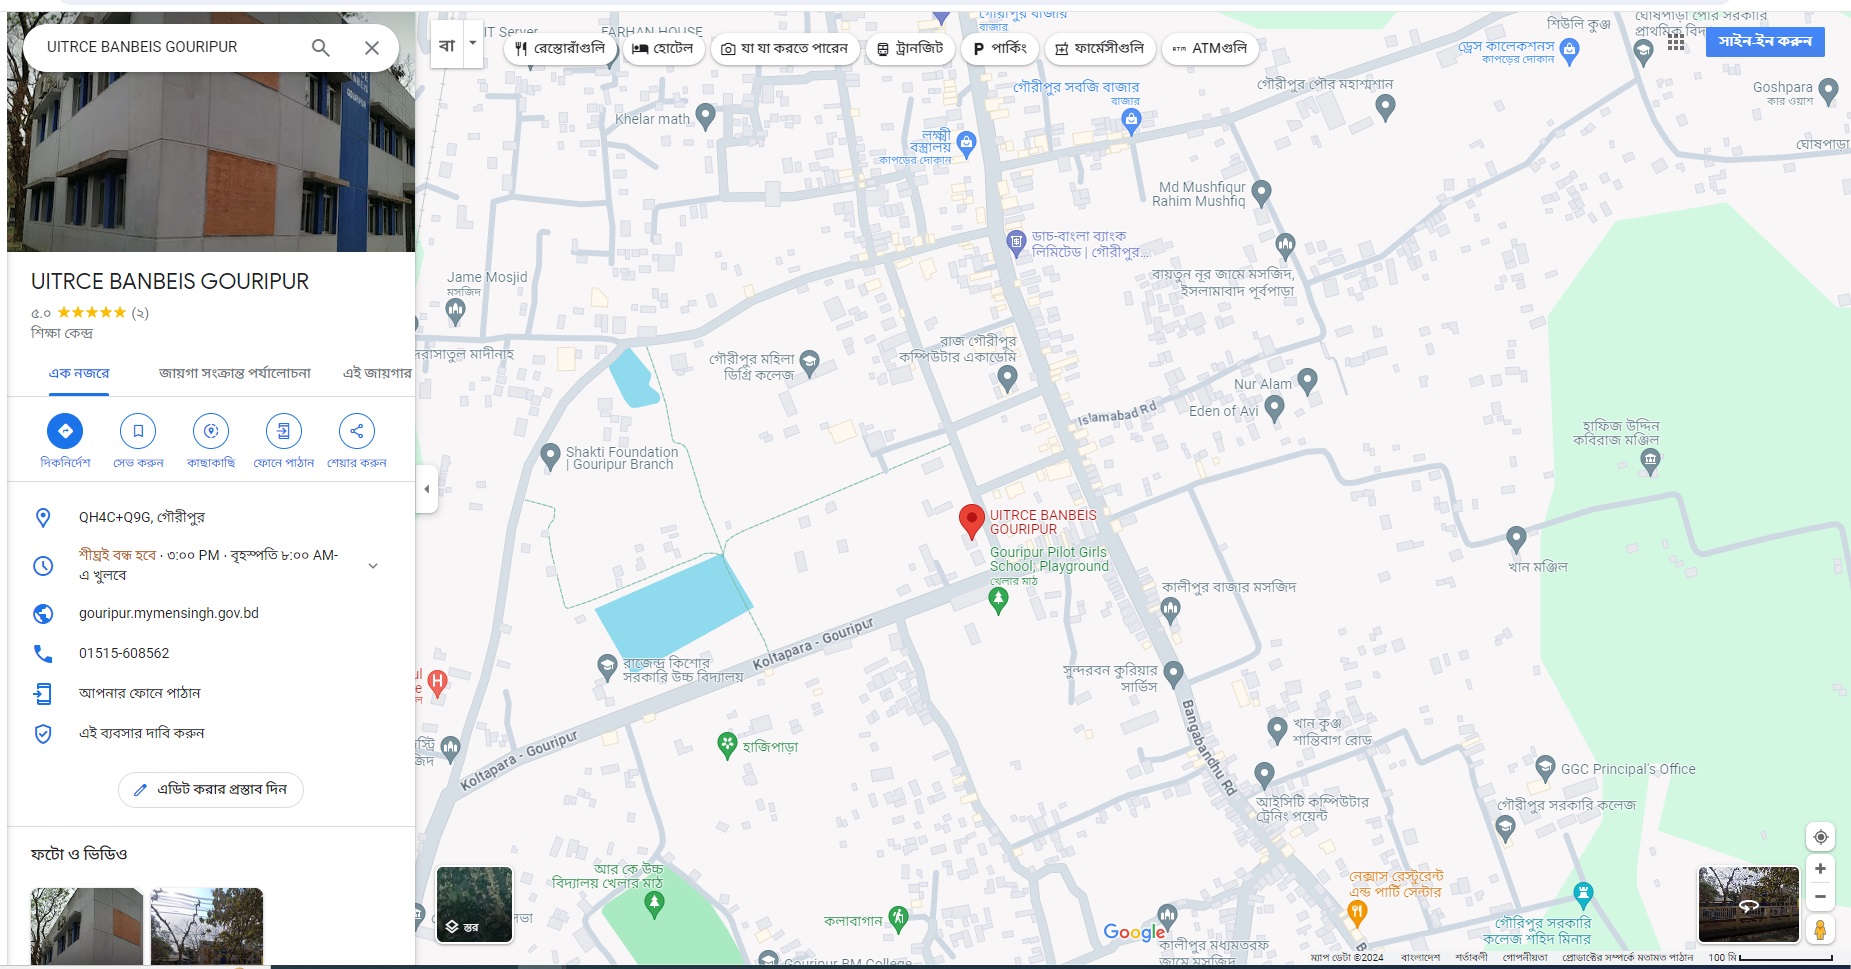
Task: Click the search magnifier icon
Action: click(321, 47)
